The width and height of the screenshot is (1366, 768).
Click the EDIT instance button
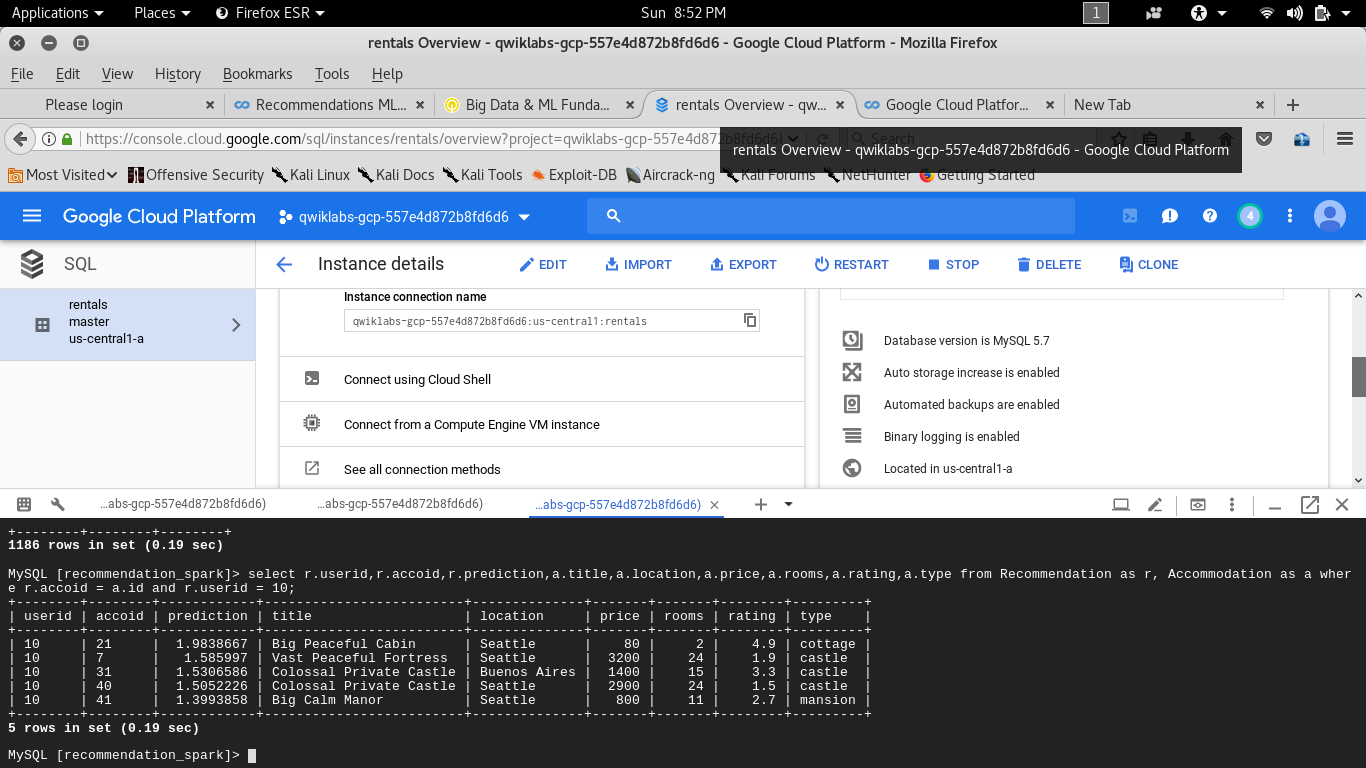click(543, 265)
